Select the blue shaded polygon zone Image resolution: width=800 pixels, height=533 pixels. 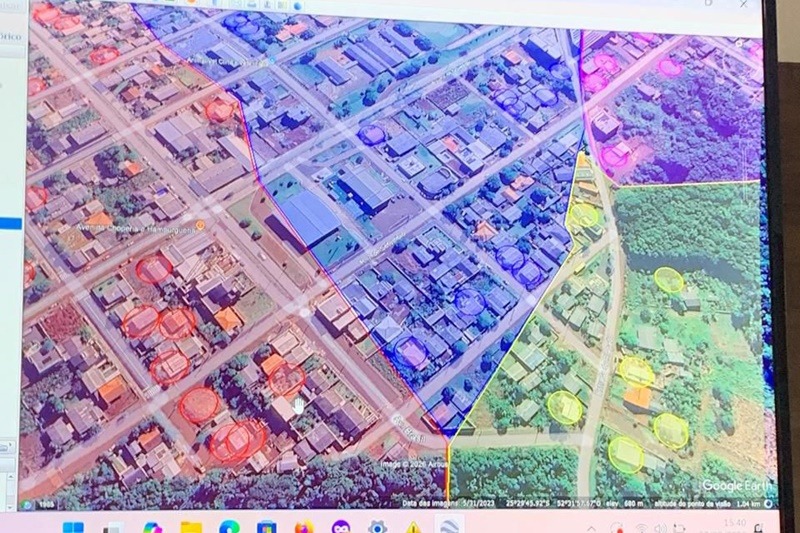[x=430, y=200]
